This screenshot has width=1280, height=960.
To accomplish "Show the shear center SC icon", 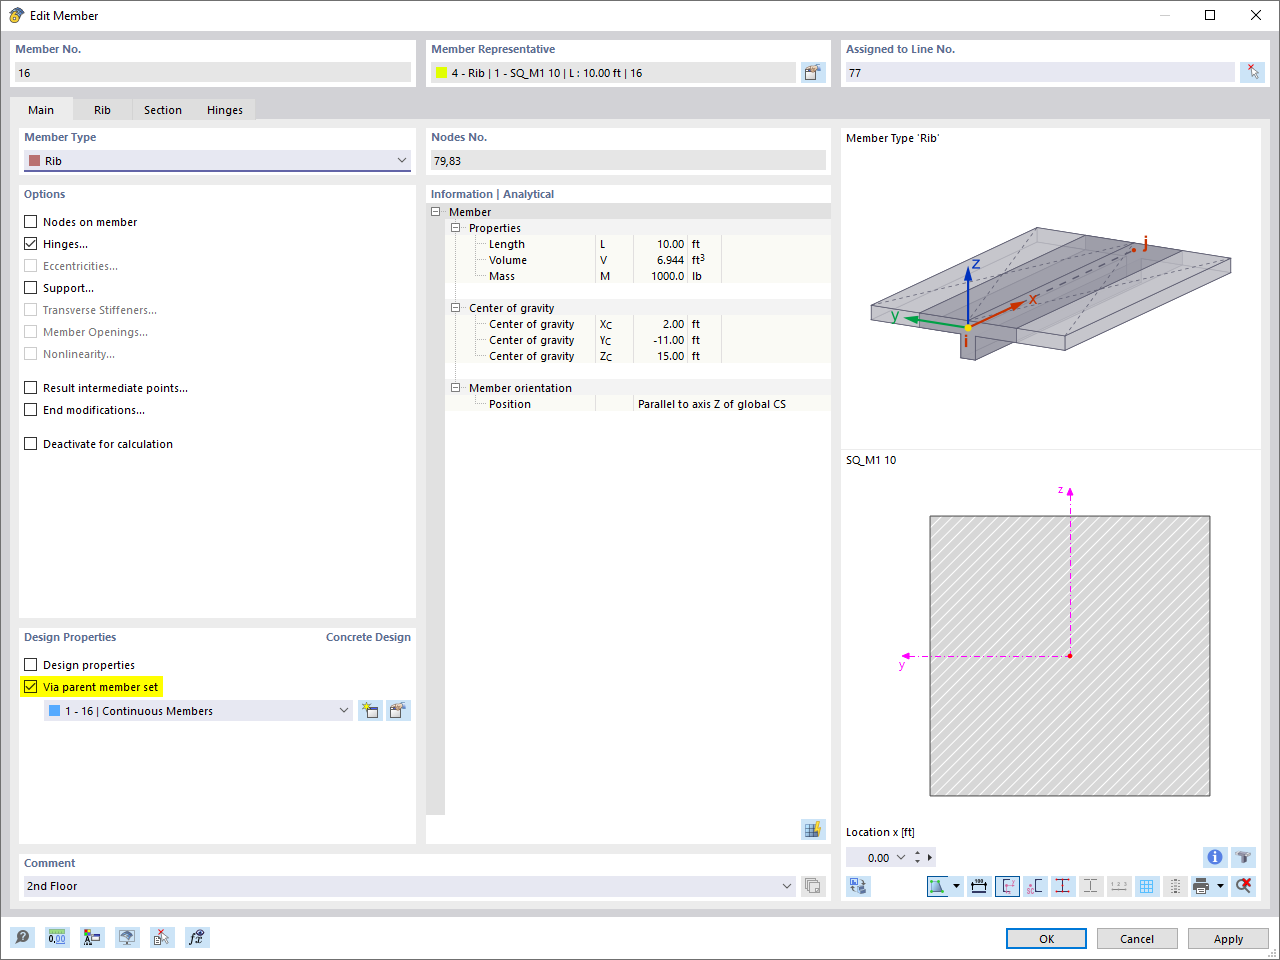I will click(x=1035, y=886).
